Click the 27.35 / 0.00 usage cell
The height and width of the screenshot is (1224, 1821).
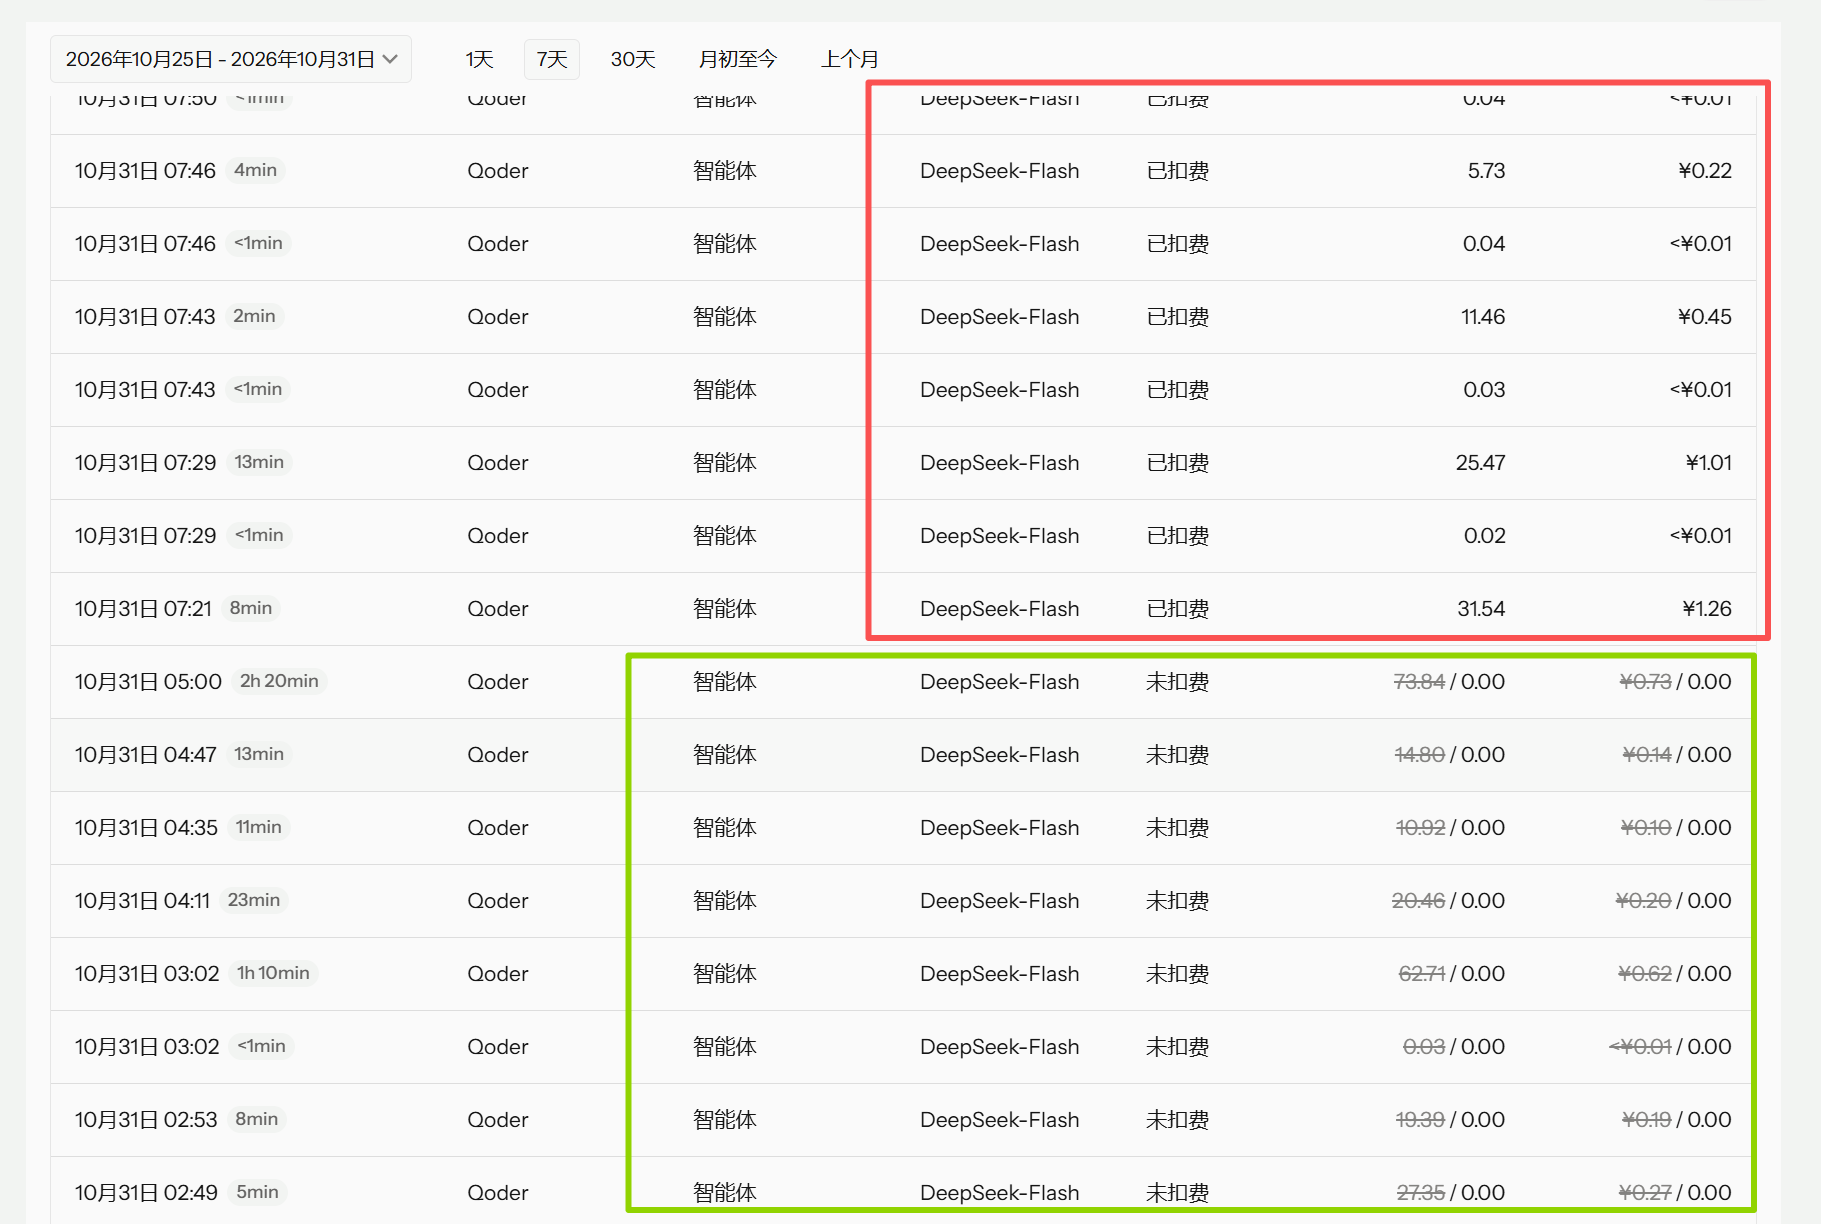(x=1450, y=1193)
